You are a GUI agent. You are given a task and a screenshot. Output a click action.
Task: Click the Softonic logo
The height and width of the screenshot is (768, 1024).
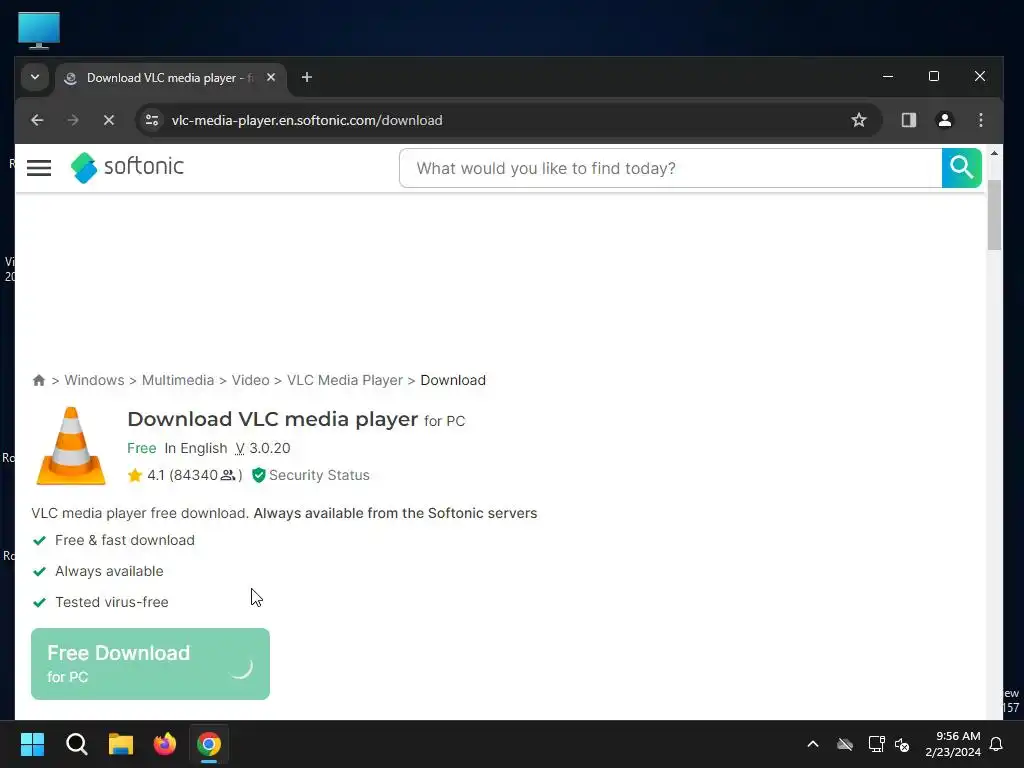127,167
